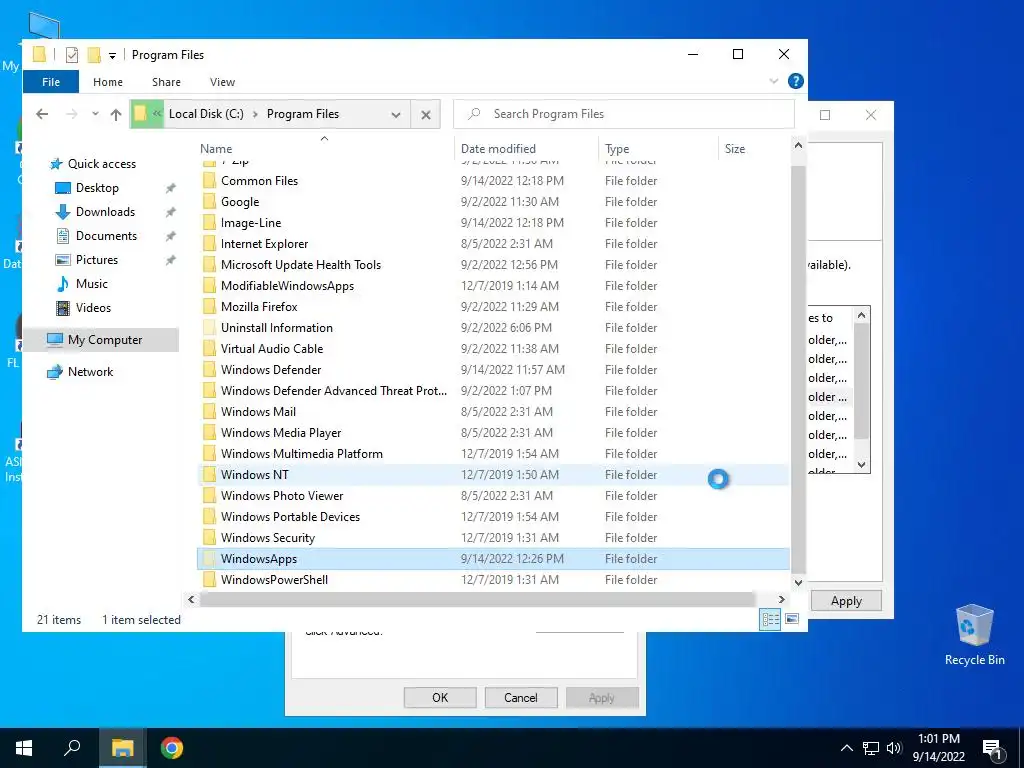Open the Share ribbon tab
The width and height of the screenshot is (1024, 768).
click(166, 82)
